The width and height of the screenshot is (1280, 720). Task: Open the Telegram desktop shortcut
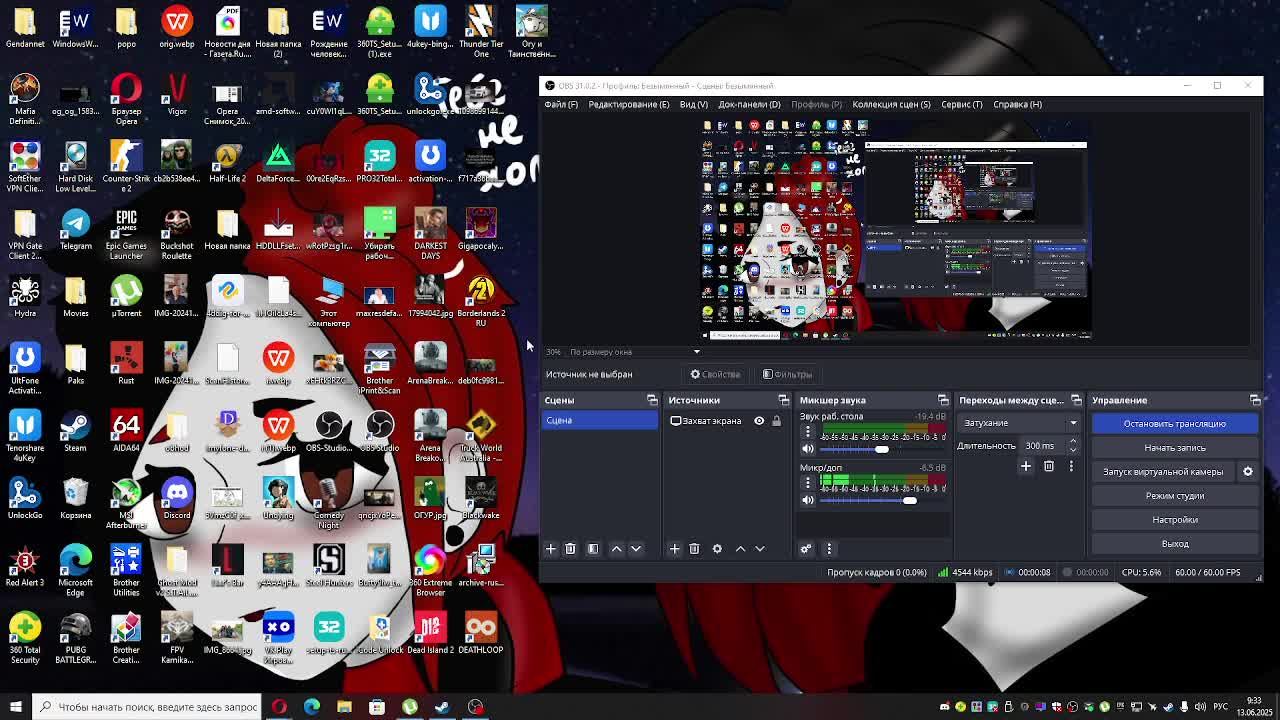click(x=75, y=229)
